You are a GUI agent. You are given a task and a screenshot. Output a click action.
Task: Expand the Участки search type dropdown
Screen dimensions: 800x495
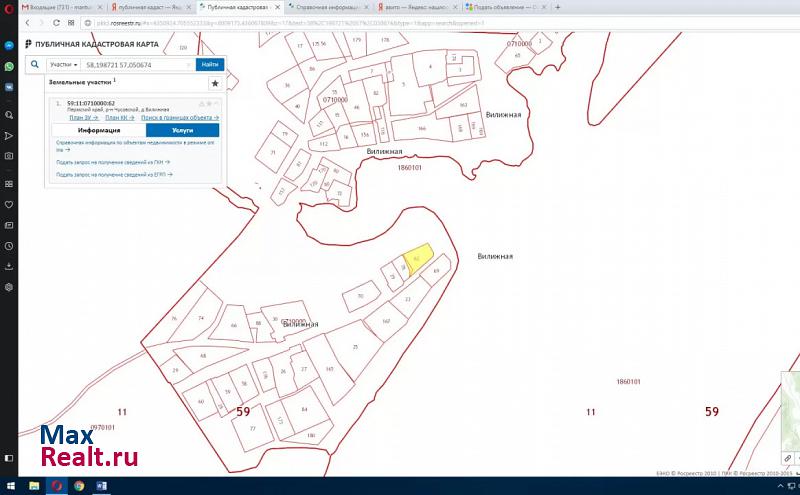coord(63,64)
